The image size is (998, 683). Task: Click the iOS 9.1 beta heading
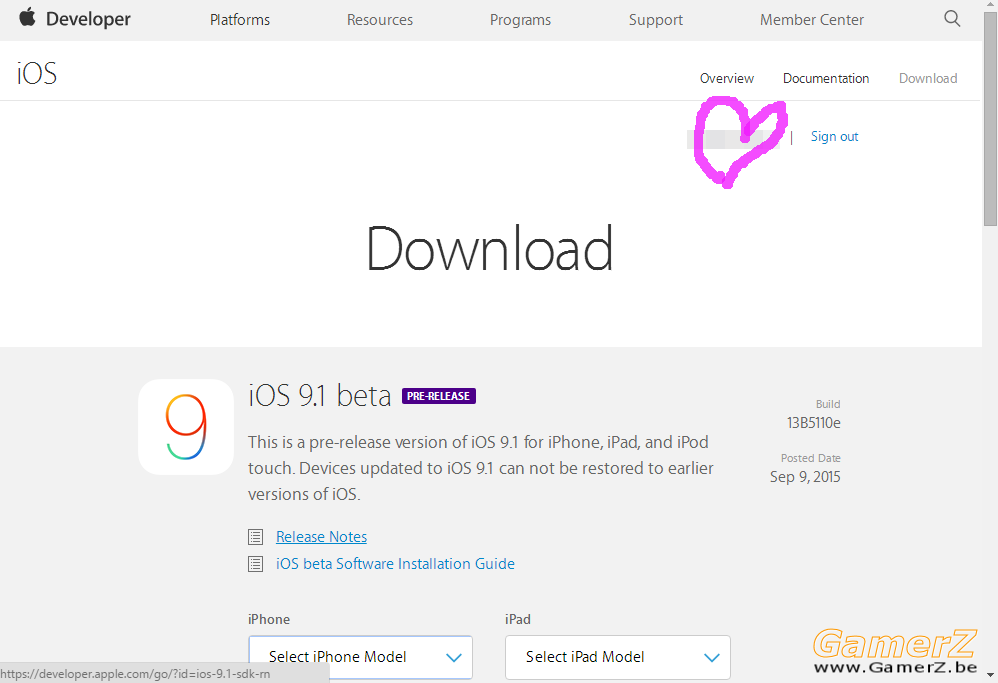[320, 395]
